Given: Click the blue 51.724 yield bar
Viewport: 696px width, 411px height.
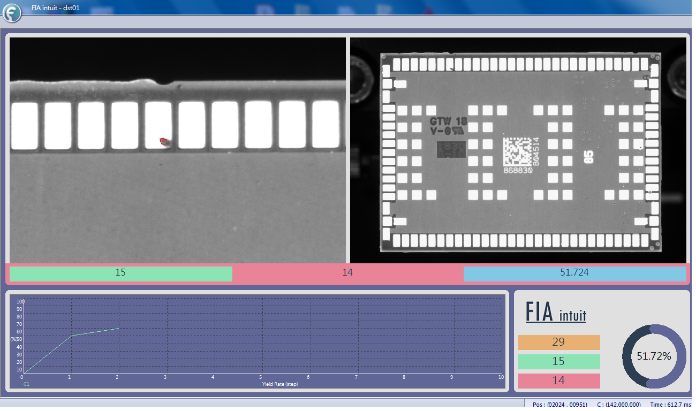Looking at the screenshot, I should [574, 273].
